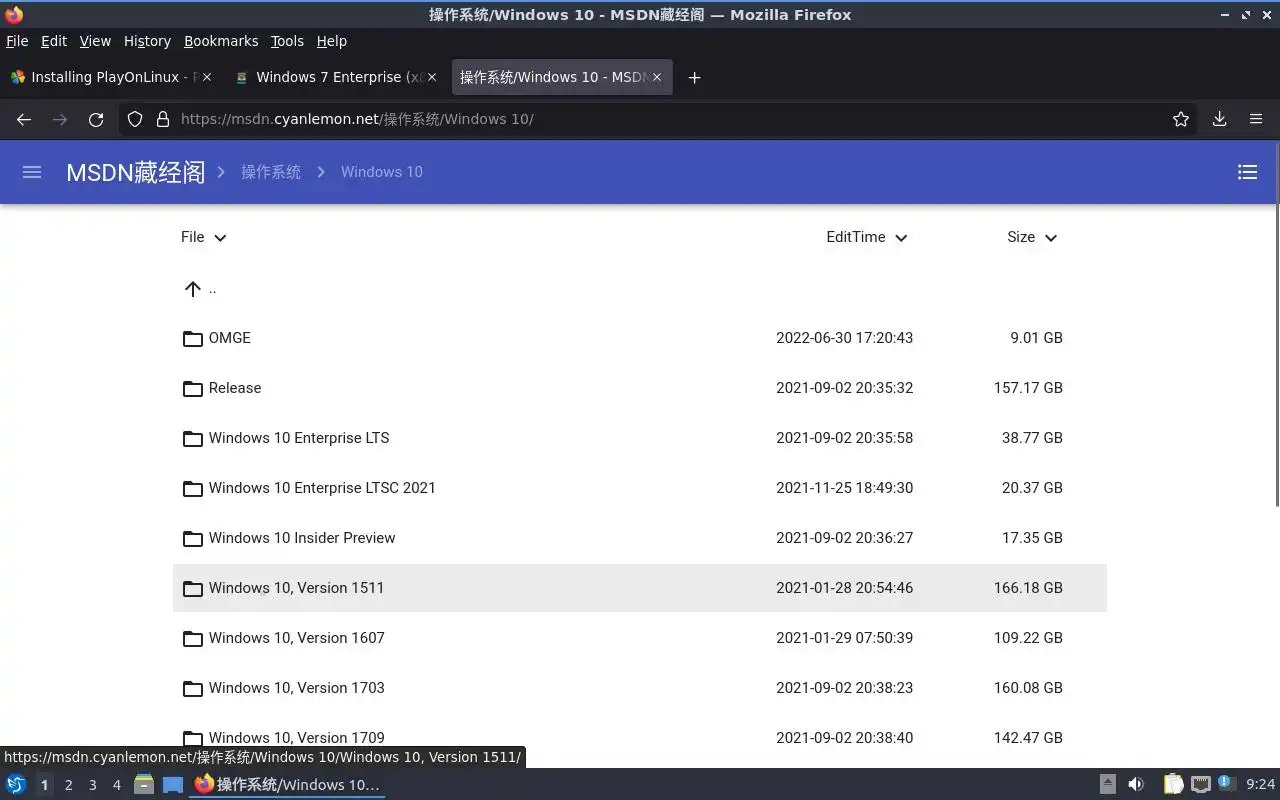1280x800 pixels.
Task: Open the taskbar start menu icon
Action: (x=16, y=785)
